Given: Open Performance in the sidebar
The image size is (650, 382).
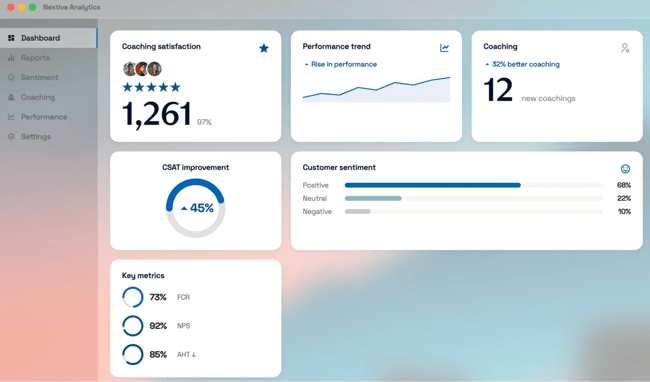Looking at the screenshot, I should [x=49, y=117].
